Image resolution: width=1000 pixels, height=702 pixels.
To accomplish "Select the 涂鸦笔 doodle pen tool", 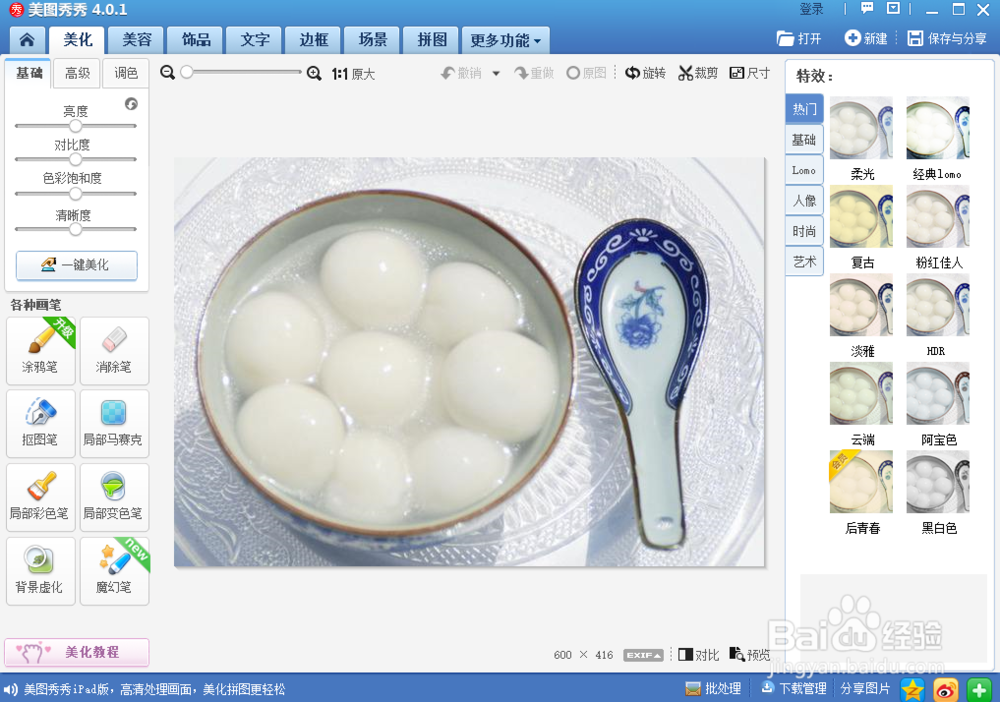I will point(41,351).
